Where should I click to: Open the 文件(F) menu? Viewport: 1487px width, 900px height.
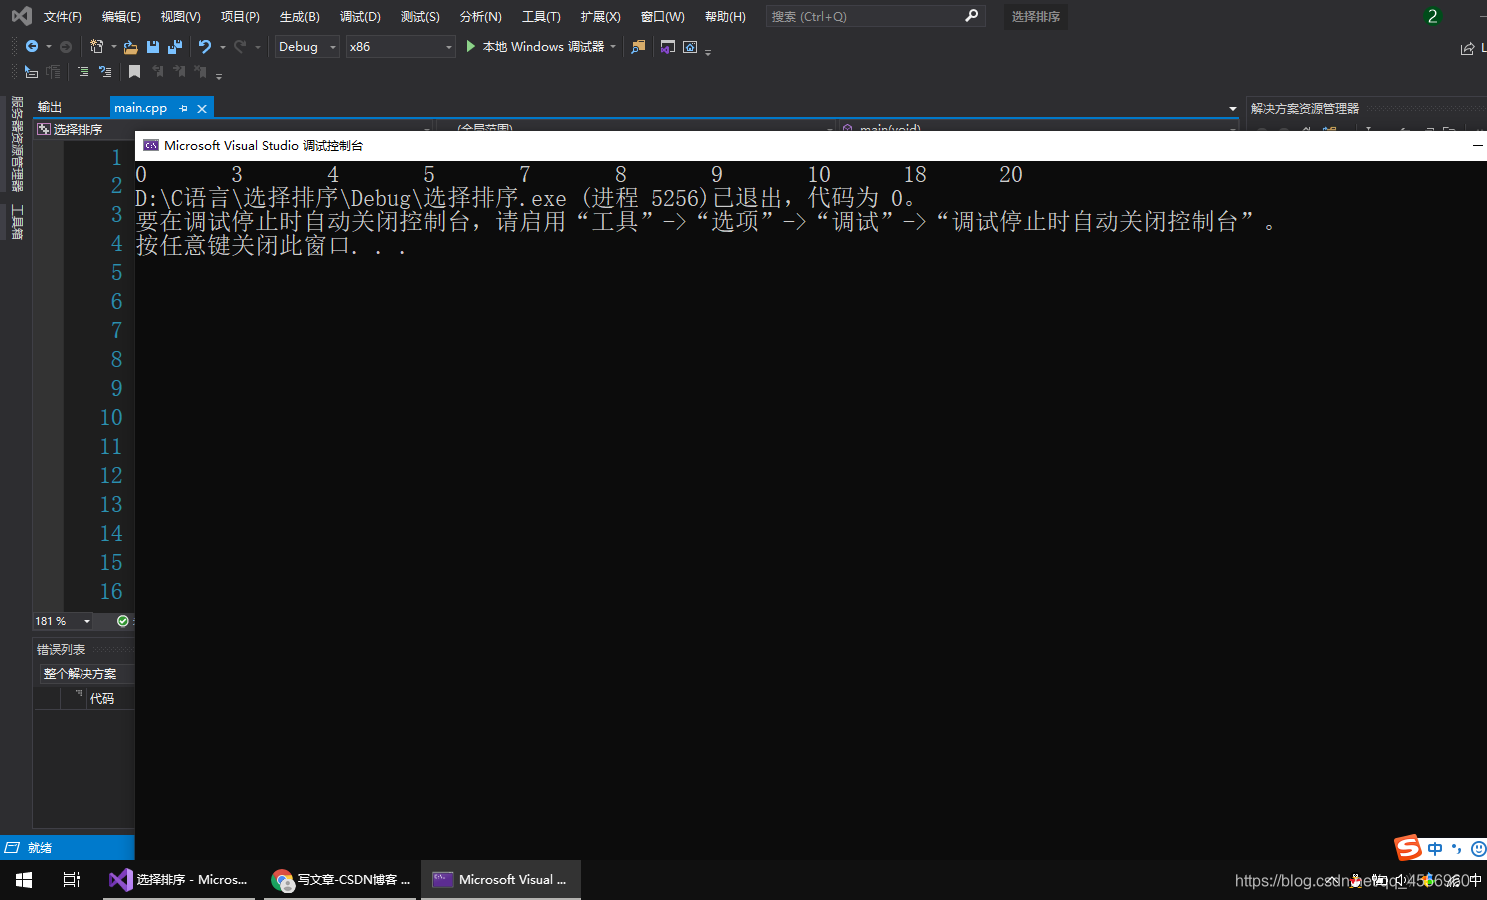(62, 16)
